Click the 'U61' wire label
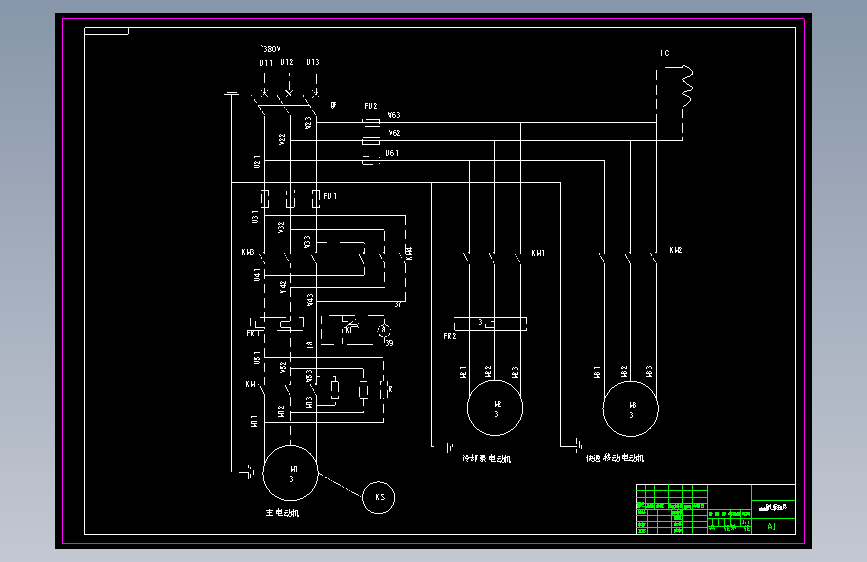Screen dimensions: 867x562 (392, 153)
